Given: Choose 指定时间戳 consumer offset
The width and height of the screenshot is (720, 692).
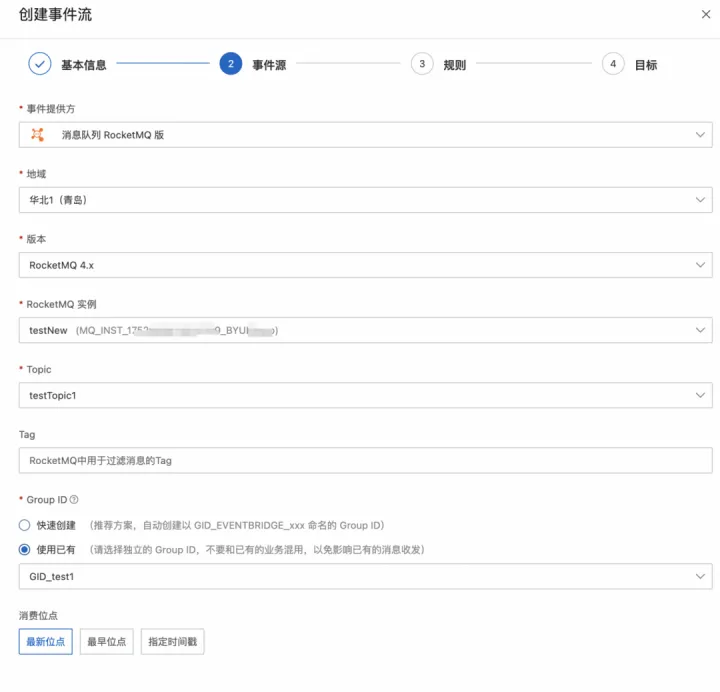Looking at the screenshot, I should pos(173,641).
